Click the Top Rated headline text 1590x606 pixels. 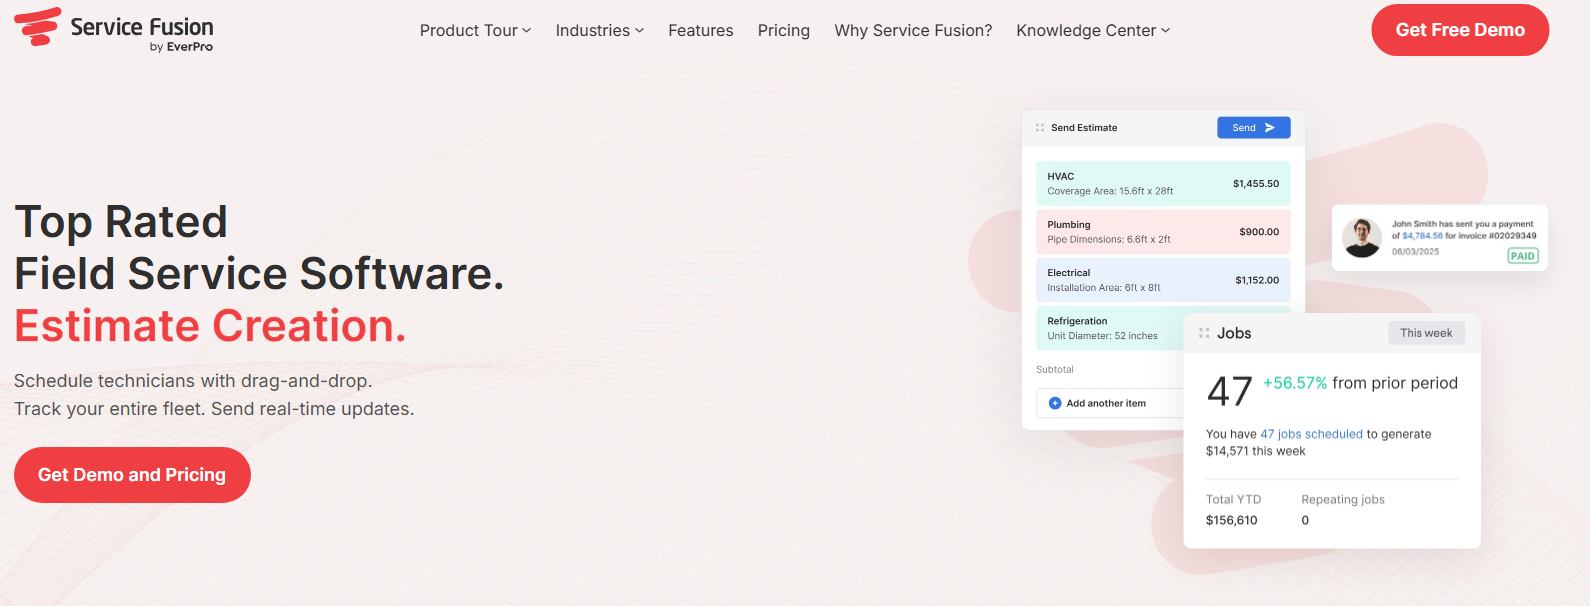[121, 222]
